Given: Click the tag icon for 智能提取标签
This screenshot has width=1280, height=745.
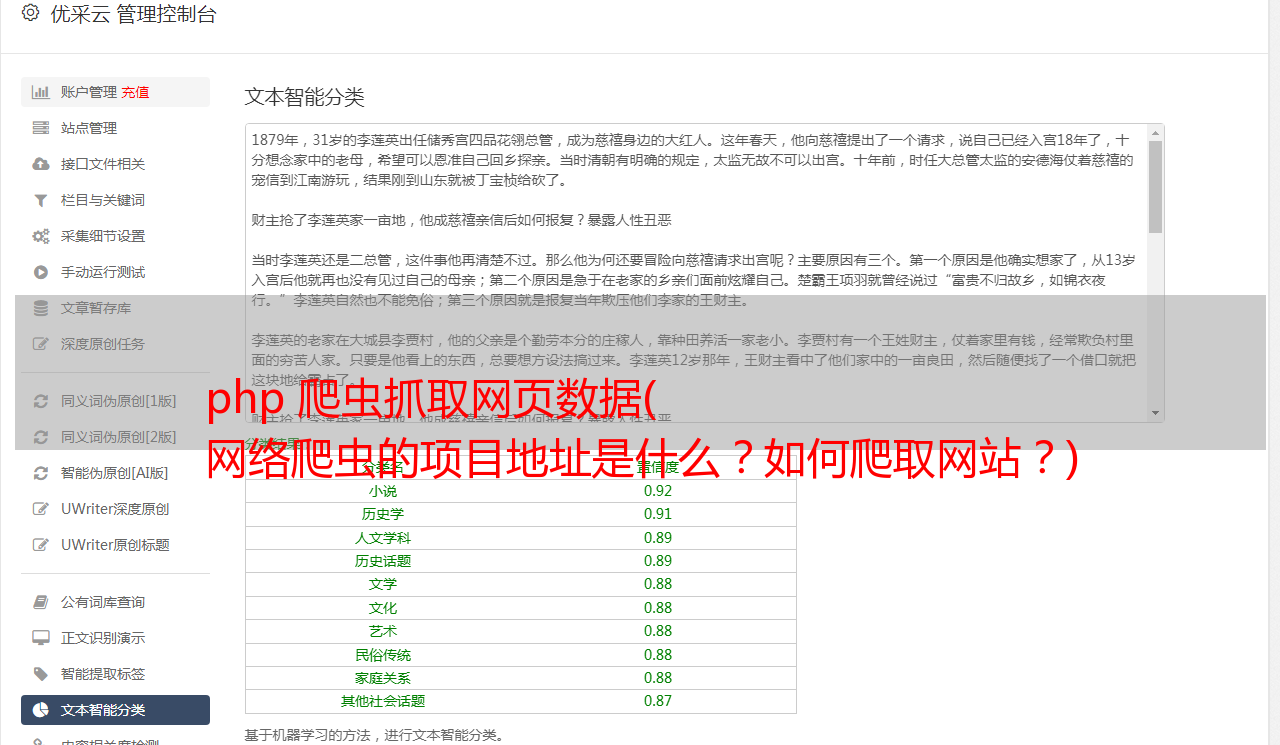Looking at the screenshot, I should point(41,674).
